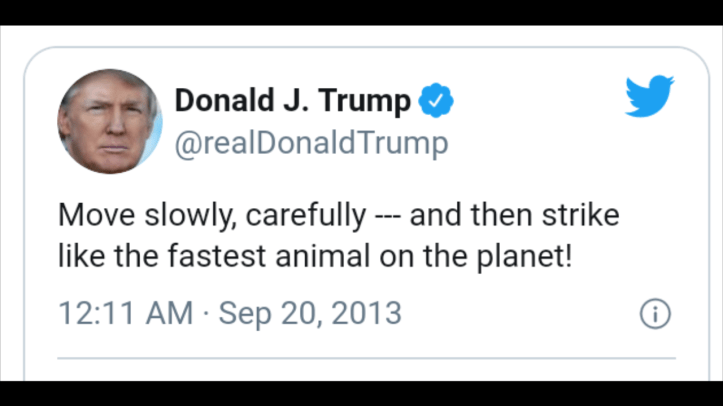Click the tweet line starting "Move slowly"
This screenshot has width=723, height=406.
pos(338,215)
